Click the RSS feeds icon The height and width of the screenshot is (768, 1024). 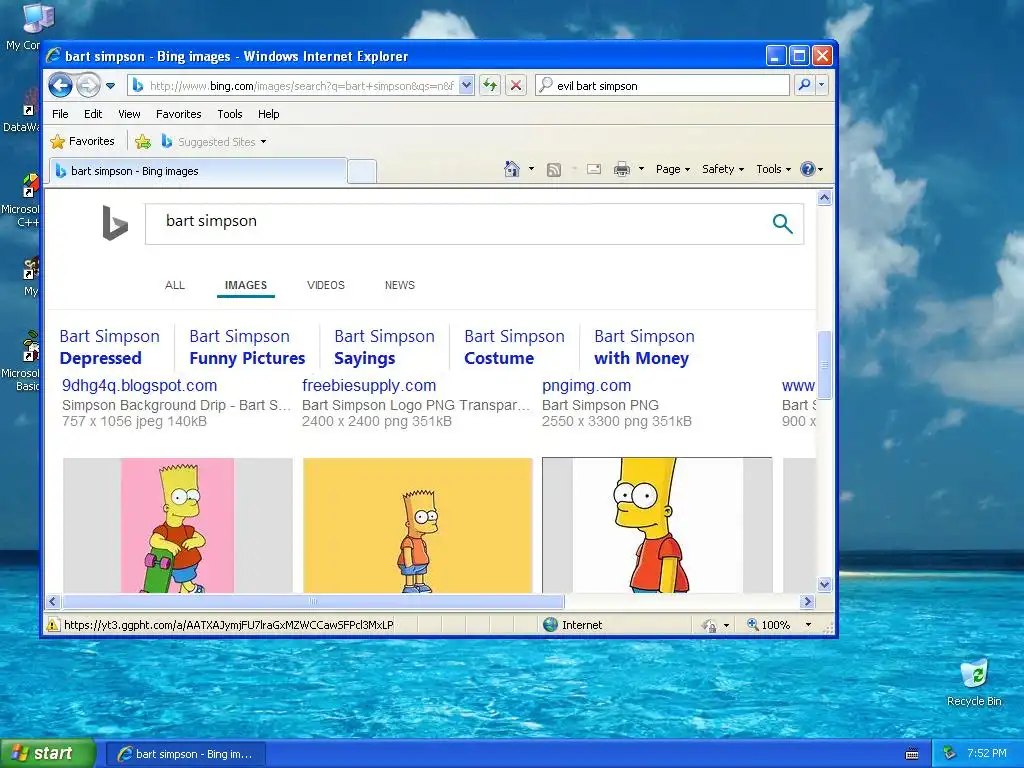[x=554, y=170]
